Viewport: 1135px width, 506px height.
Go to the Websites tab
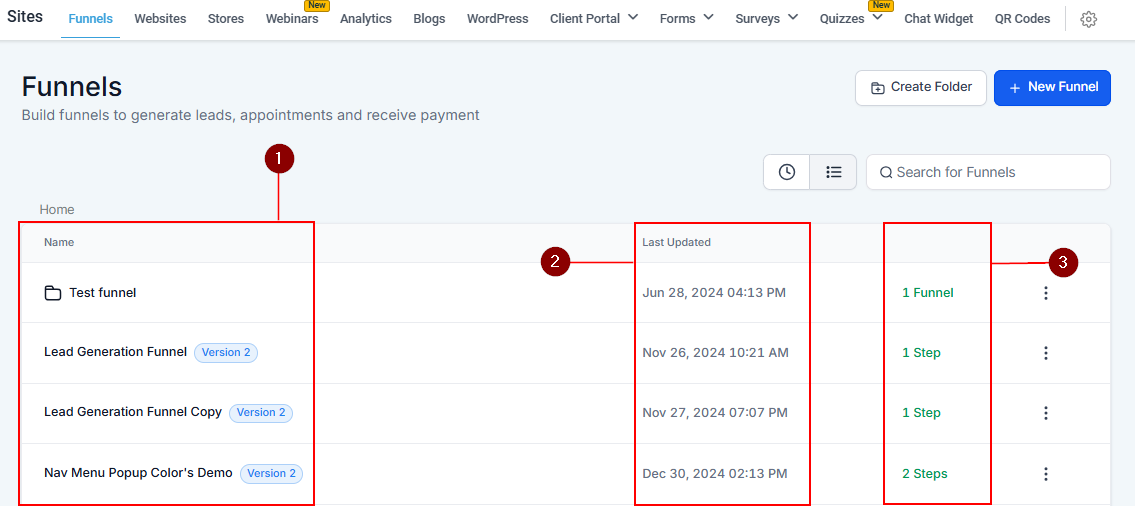160,18
